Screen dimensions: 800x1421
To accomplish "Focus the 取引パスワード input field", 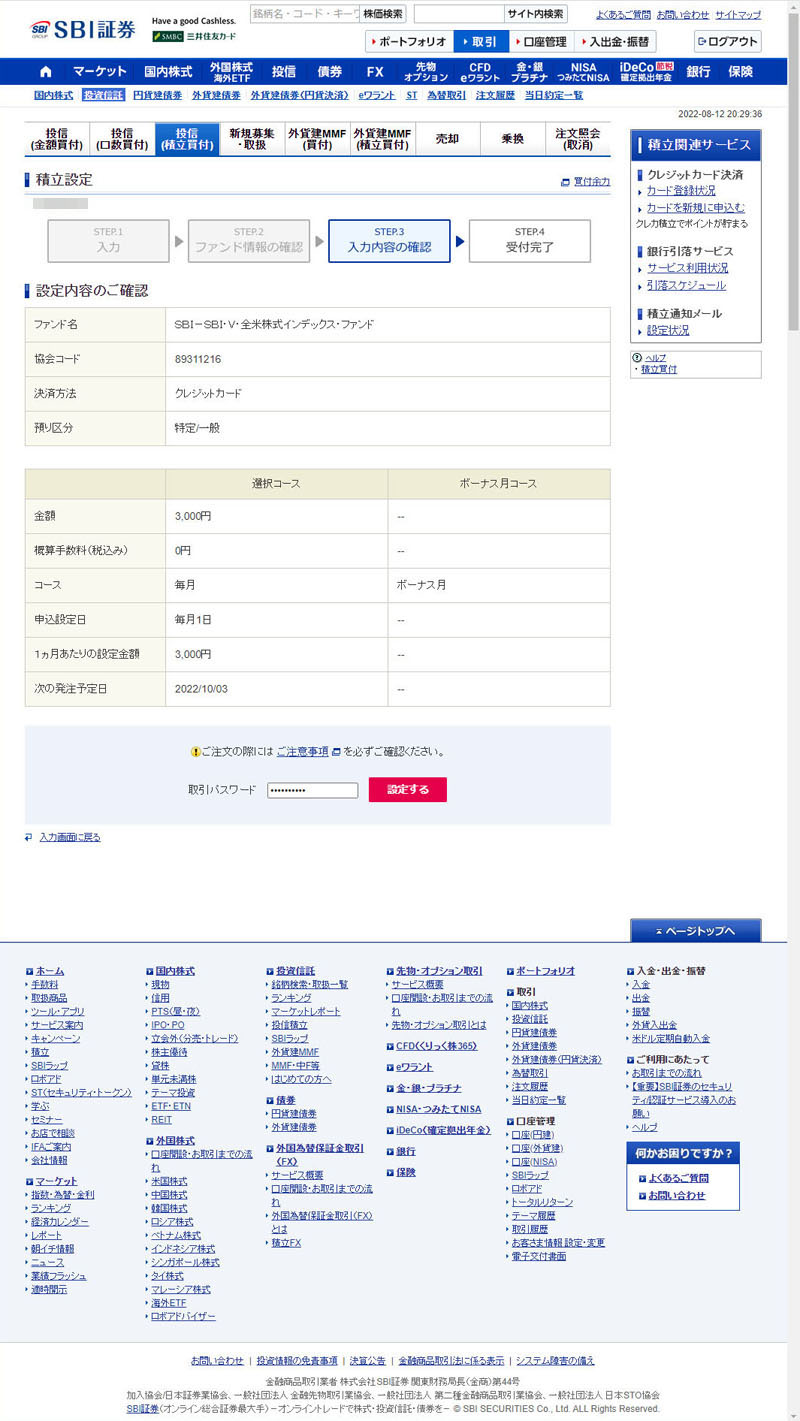I will (x=312, y=790).
